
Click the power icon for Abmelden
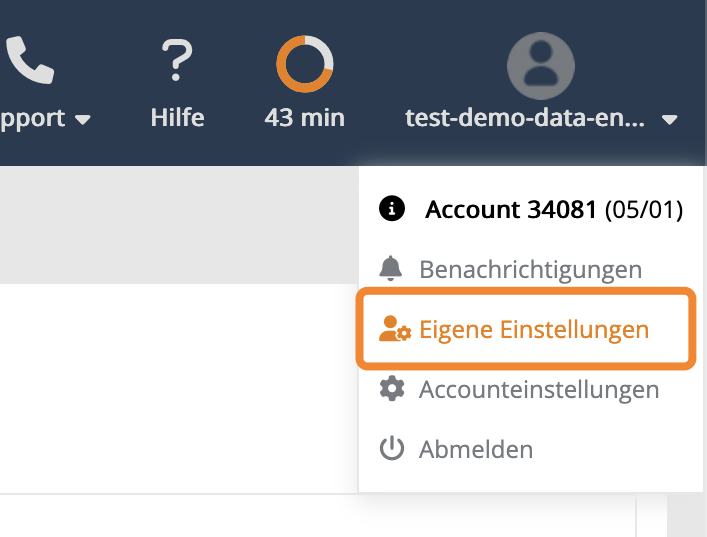pos(392,449)
